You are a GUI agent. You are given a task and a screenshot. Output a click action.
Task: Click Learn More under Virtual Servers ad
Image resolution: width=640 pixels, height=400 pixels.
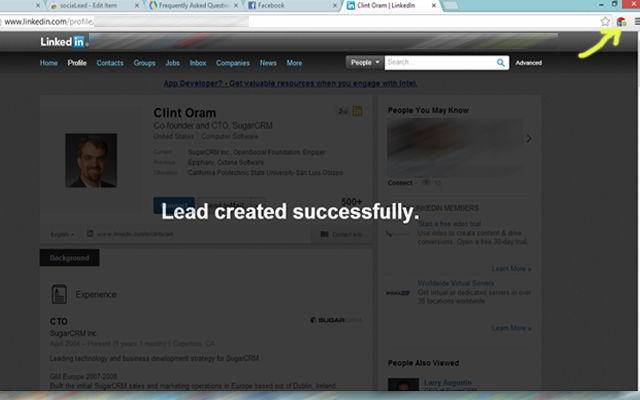tap(511, 328)
